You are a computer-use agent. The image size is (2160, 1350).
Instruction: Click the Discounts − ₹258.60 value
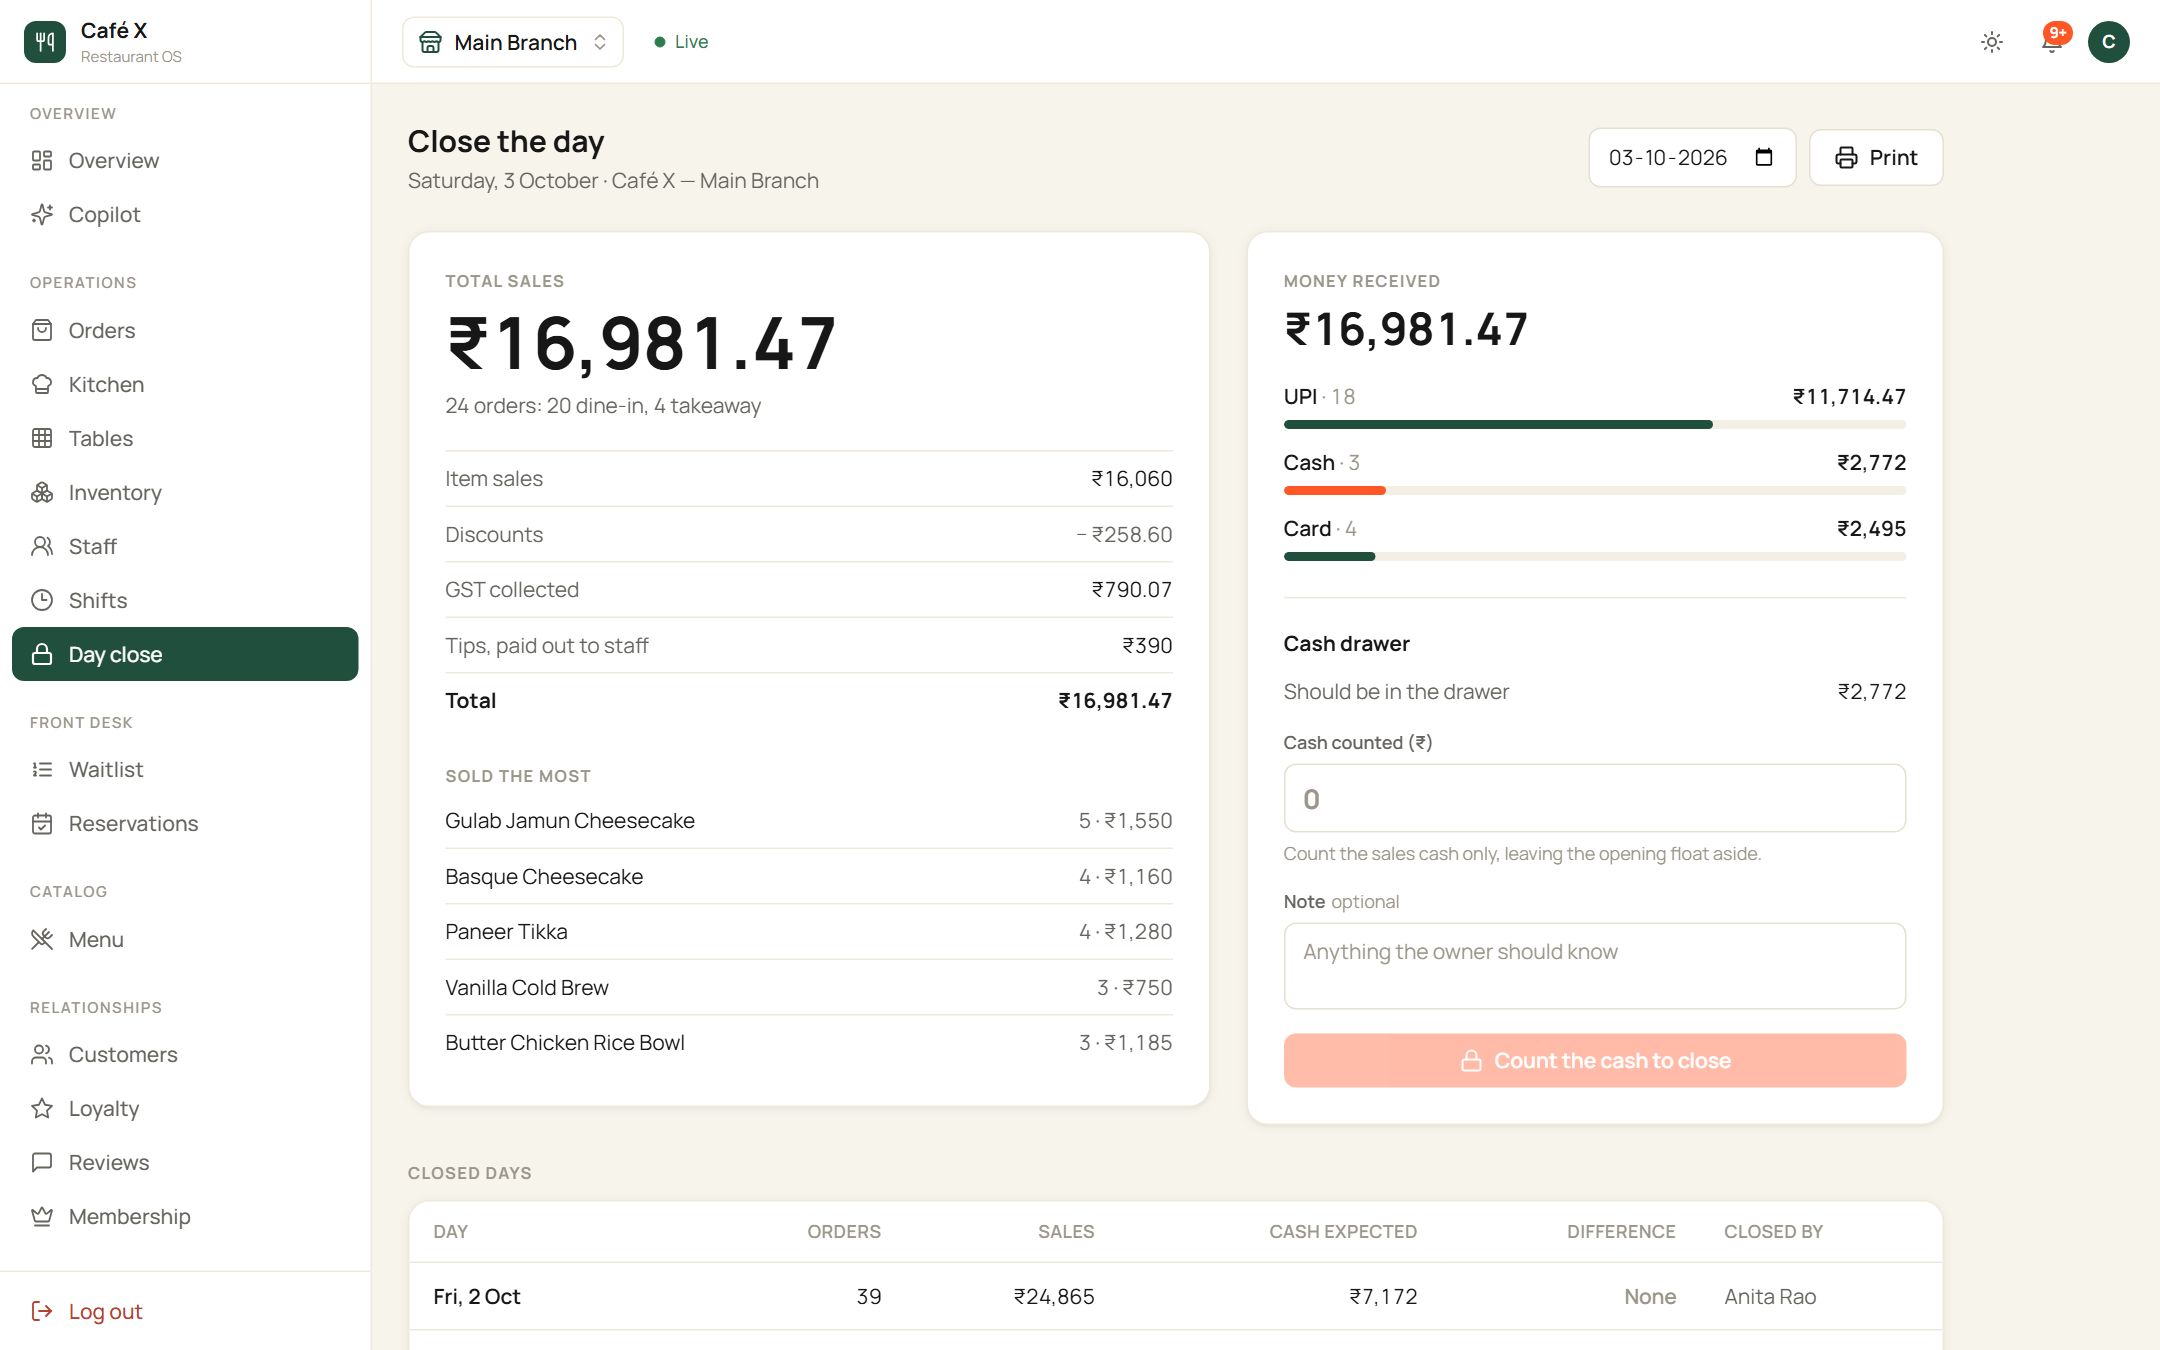(x=1123, y=534)
